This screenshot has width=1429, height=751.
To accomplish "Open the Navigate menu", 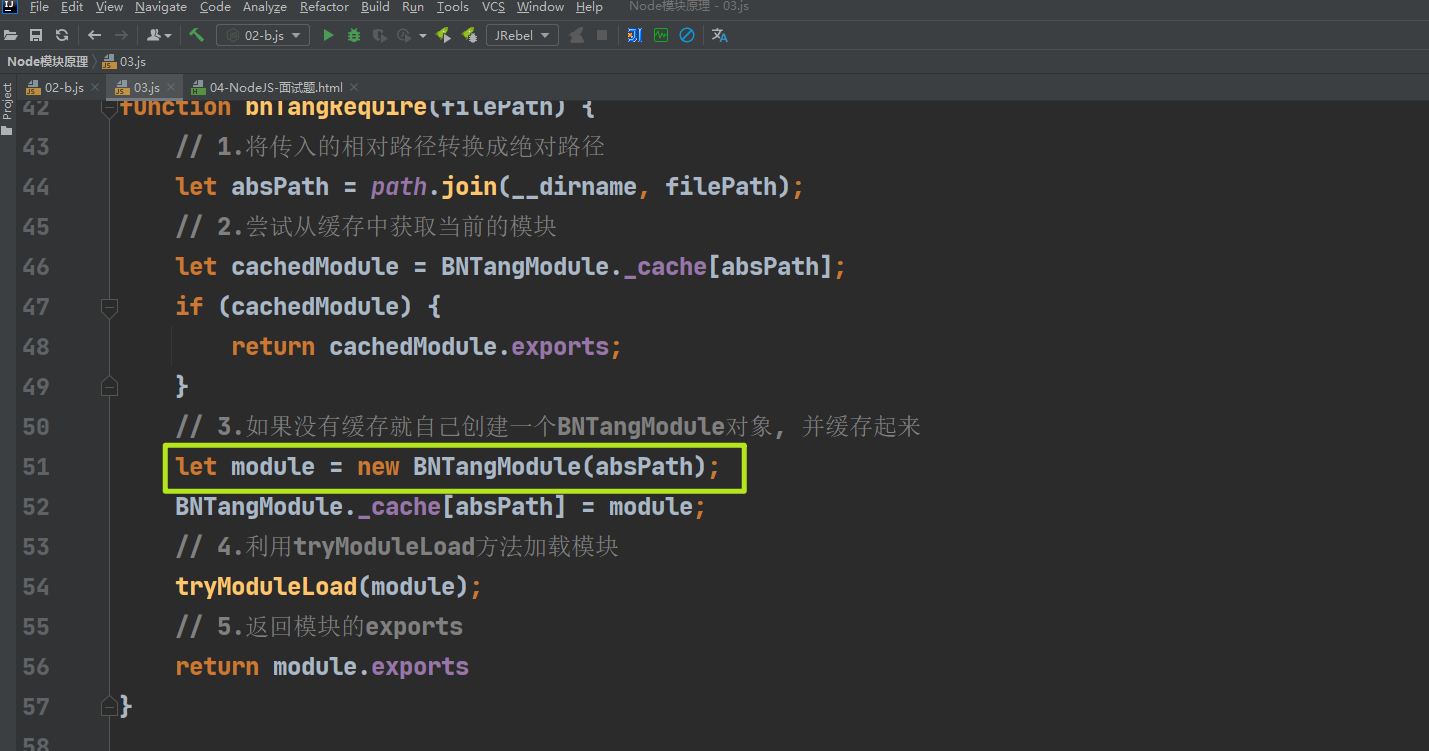I will tap(160, 7).
